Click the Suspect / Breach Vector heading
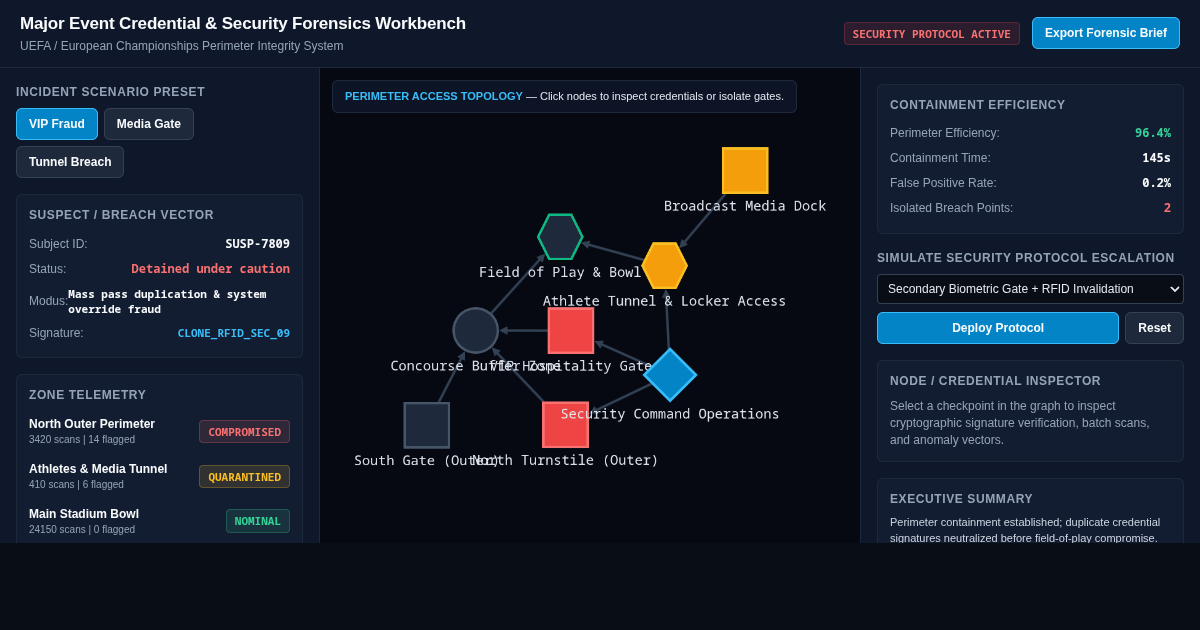1200x630 pixels. [x=121, y=215]
